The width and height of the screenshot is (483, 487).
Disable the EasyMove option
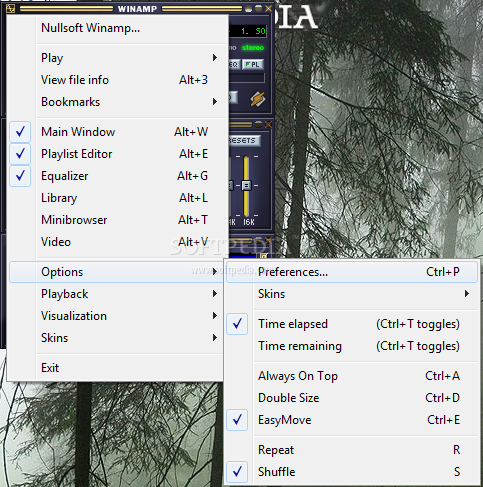coord(352,420)
